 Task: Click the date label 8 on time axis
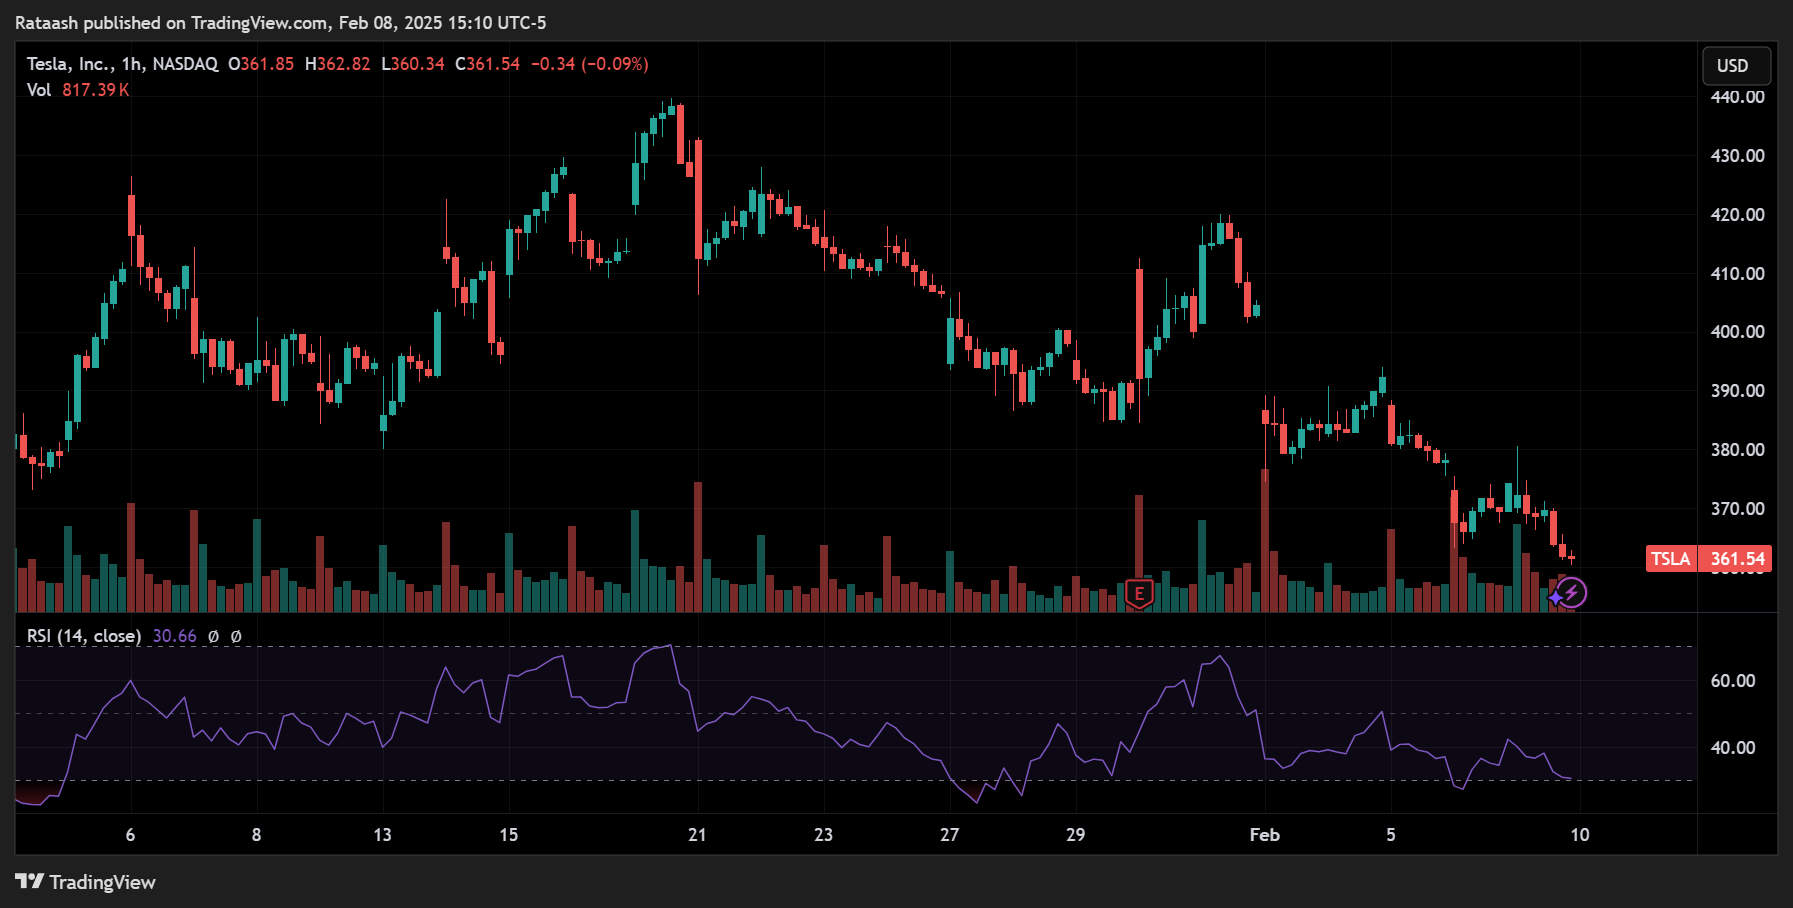(256, 835)
